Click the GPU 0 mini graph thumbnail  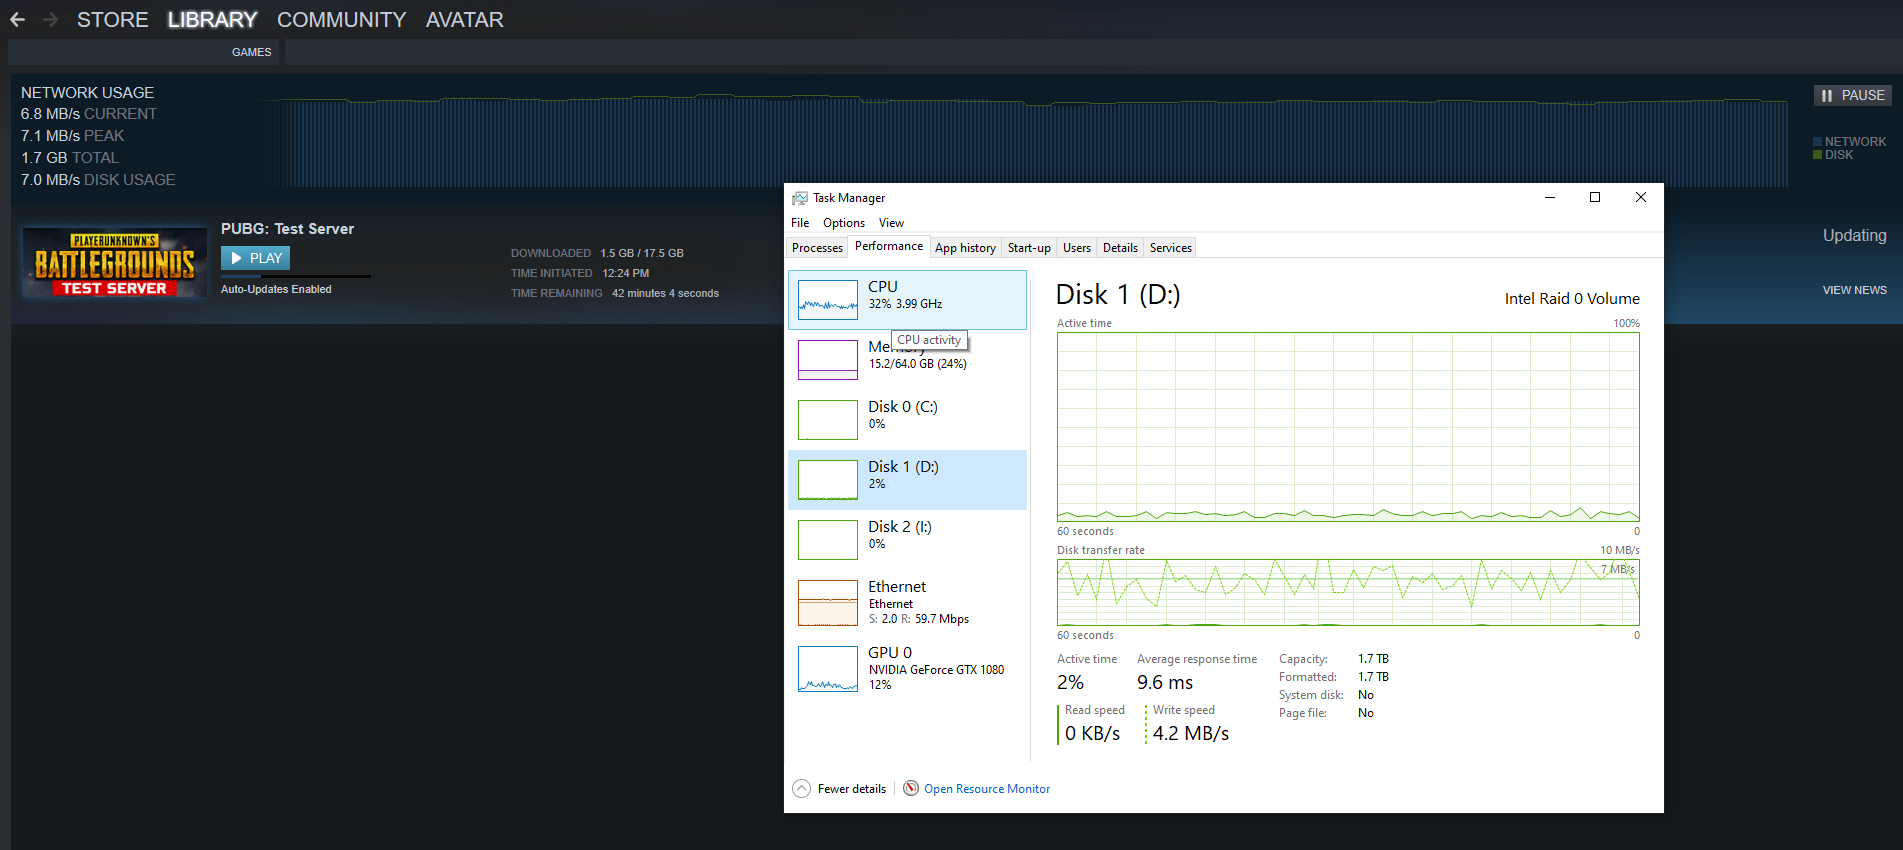coord(828,669)
